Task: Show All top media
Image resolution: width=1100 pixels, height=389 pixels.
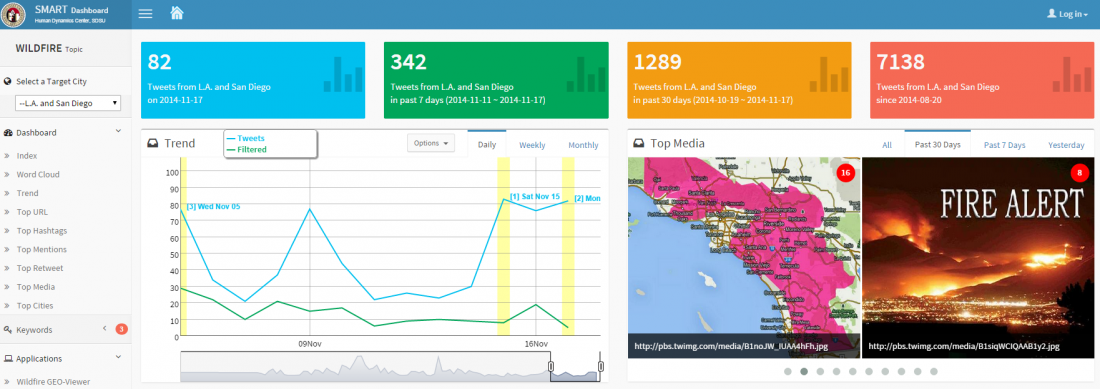Action: [887, 145]
